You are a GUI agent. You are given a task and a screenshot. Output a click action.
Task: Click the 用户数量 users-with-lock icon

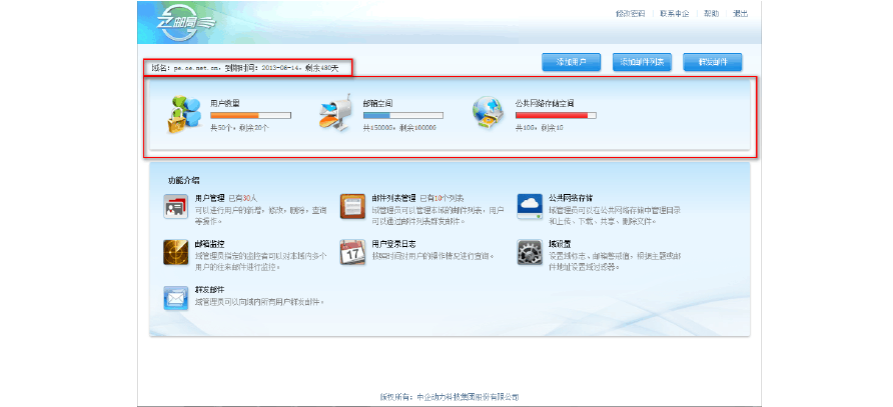pos(184,116)
